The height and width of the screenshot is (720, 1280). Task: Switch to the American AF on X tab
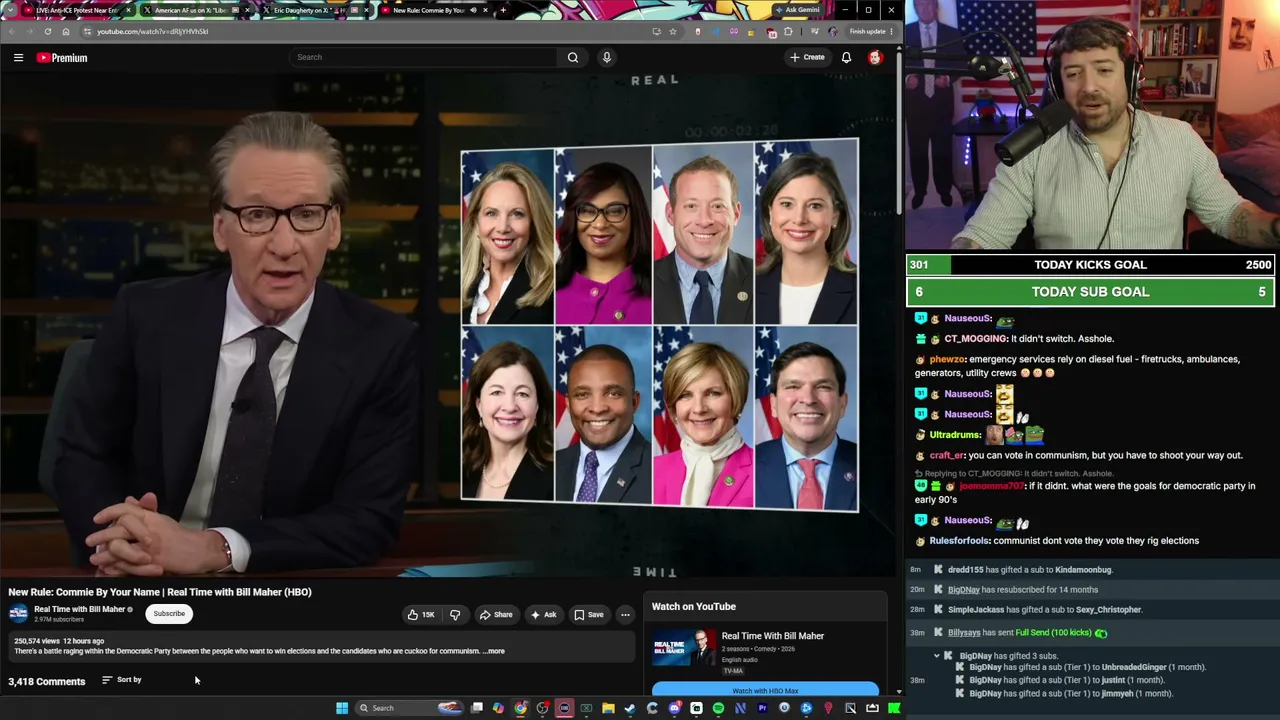(x=198, y=10)
